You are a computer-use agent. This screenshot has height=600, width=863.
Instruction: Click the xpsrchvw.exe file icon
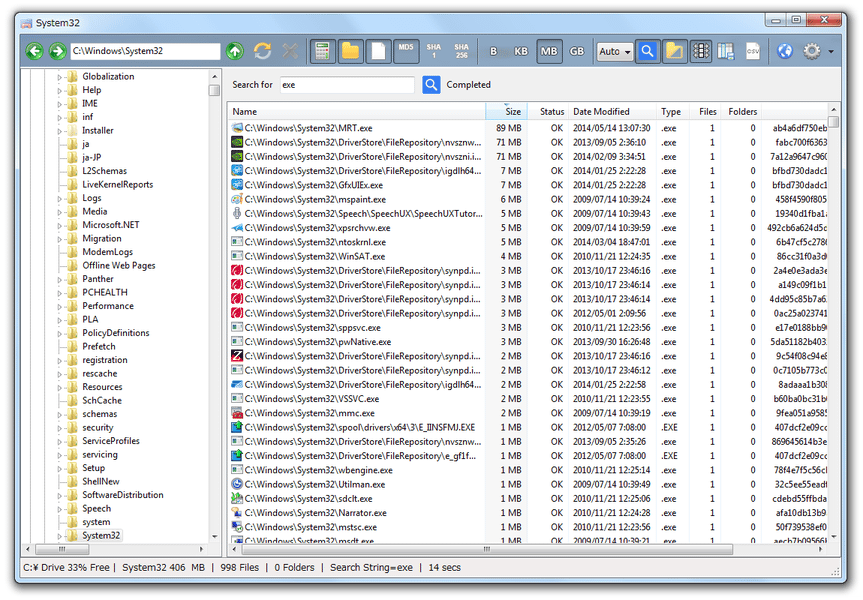click(x=237, y=228)
